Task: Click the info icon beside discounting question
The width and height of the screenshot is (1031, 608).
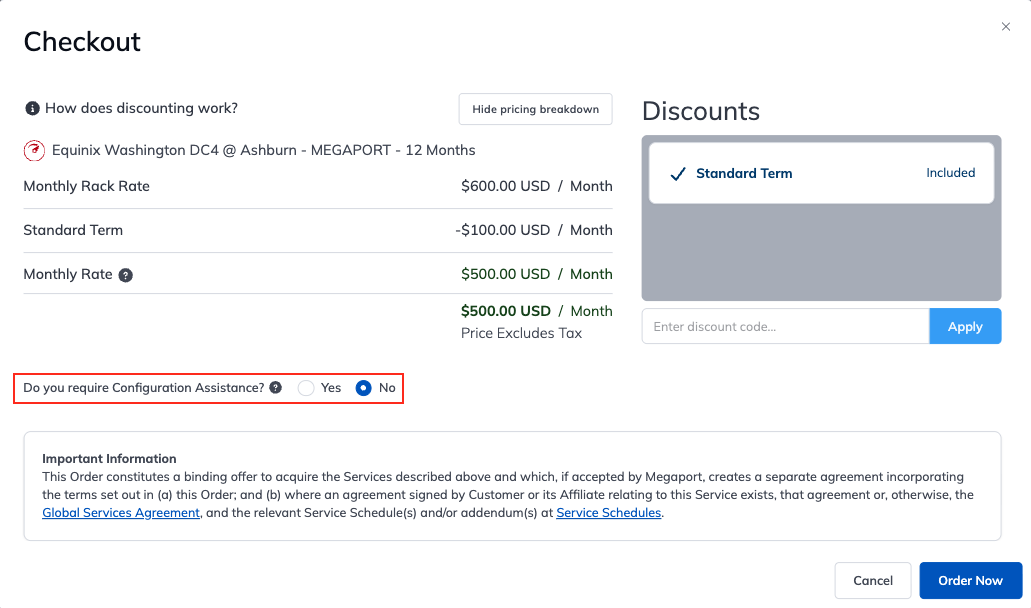Action: pyautogui.click(x=32, y=108)
